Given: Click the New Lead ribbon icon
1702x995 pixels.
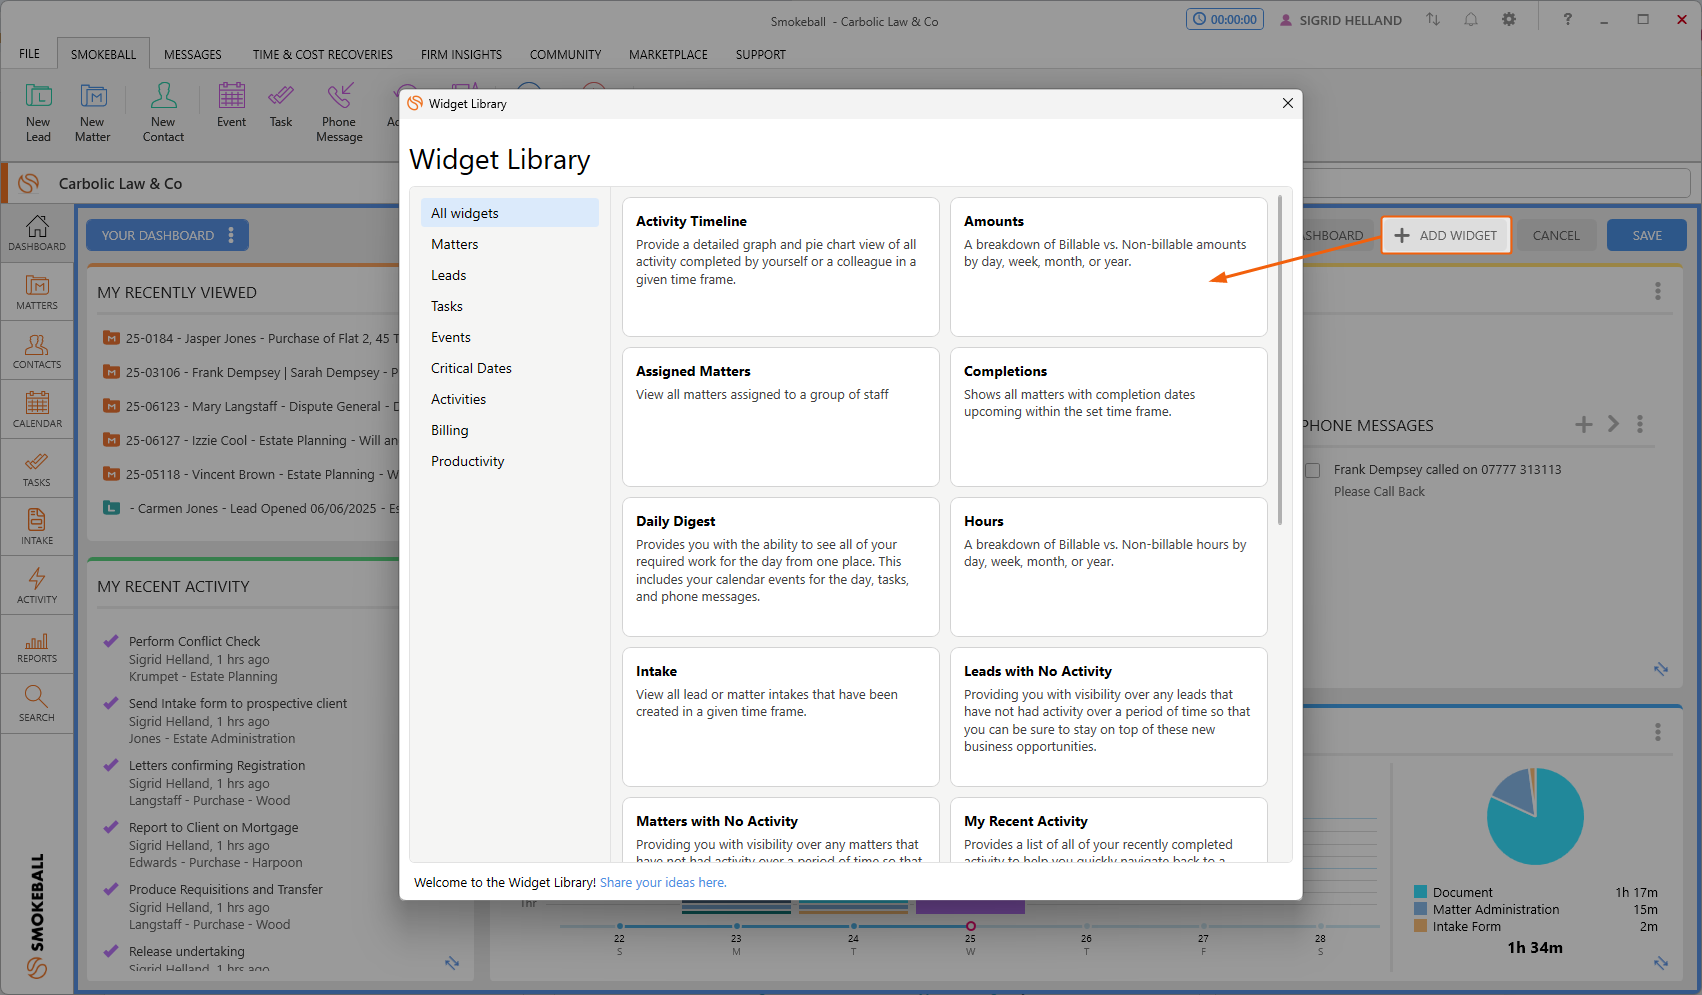Looking at the screenshot, I should 38,112.
